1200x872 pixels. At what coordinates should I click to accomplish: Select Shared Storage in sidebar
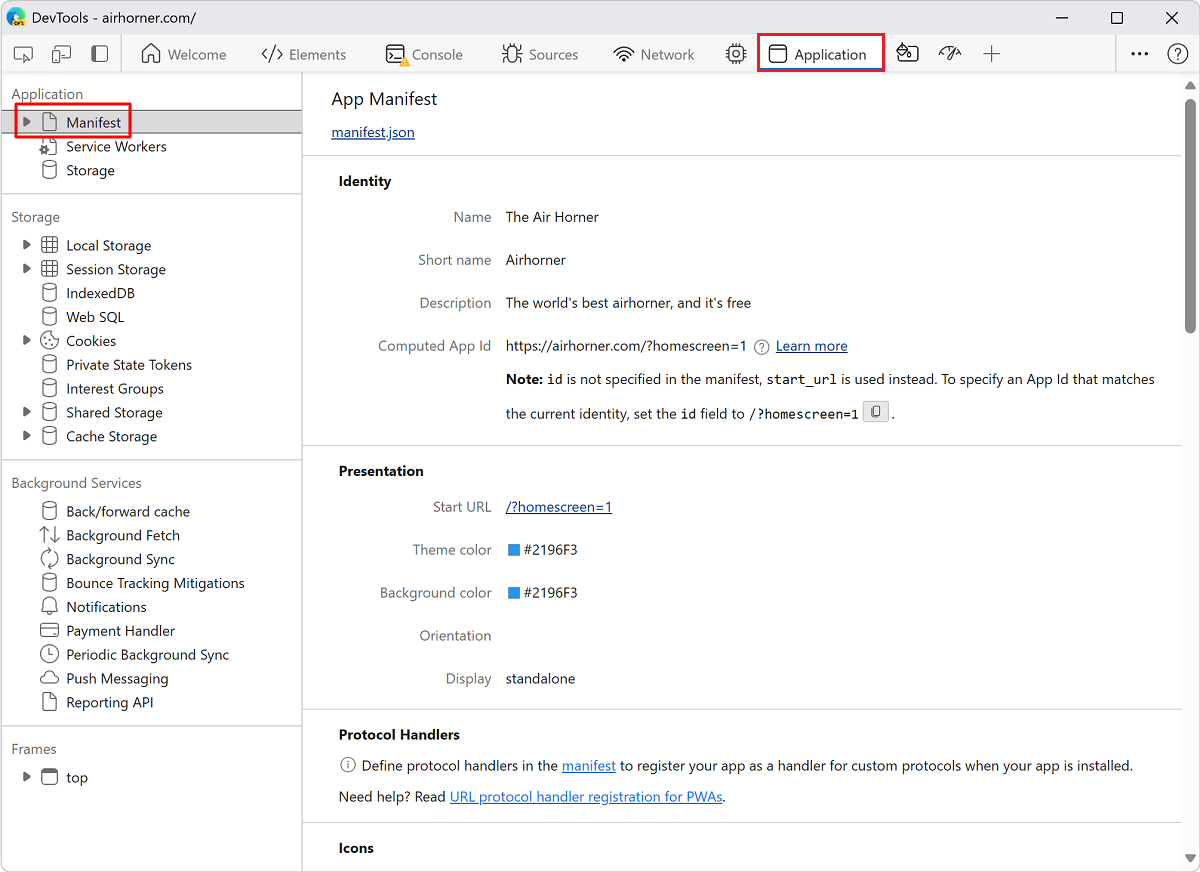pyautogui.click(x=114, y=412)
